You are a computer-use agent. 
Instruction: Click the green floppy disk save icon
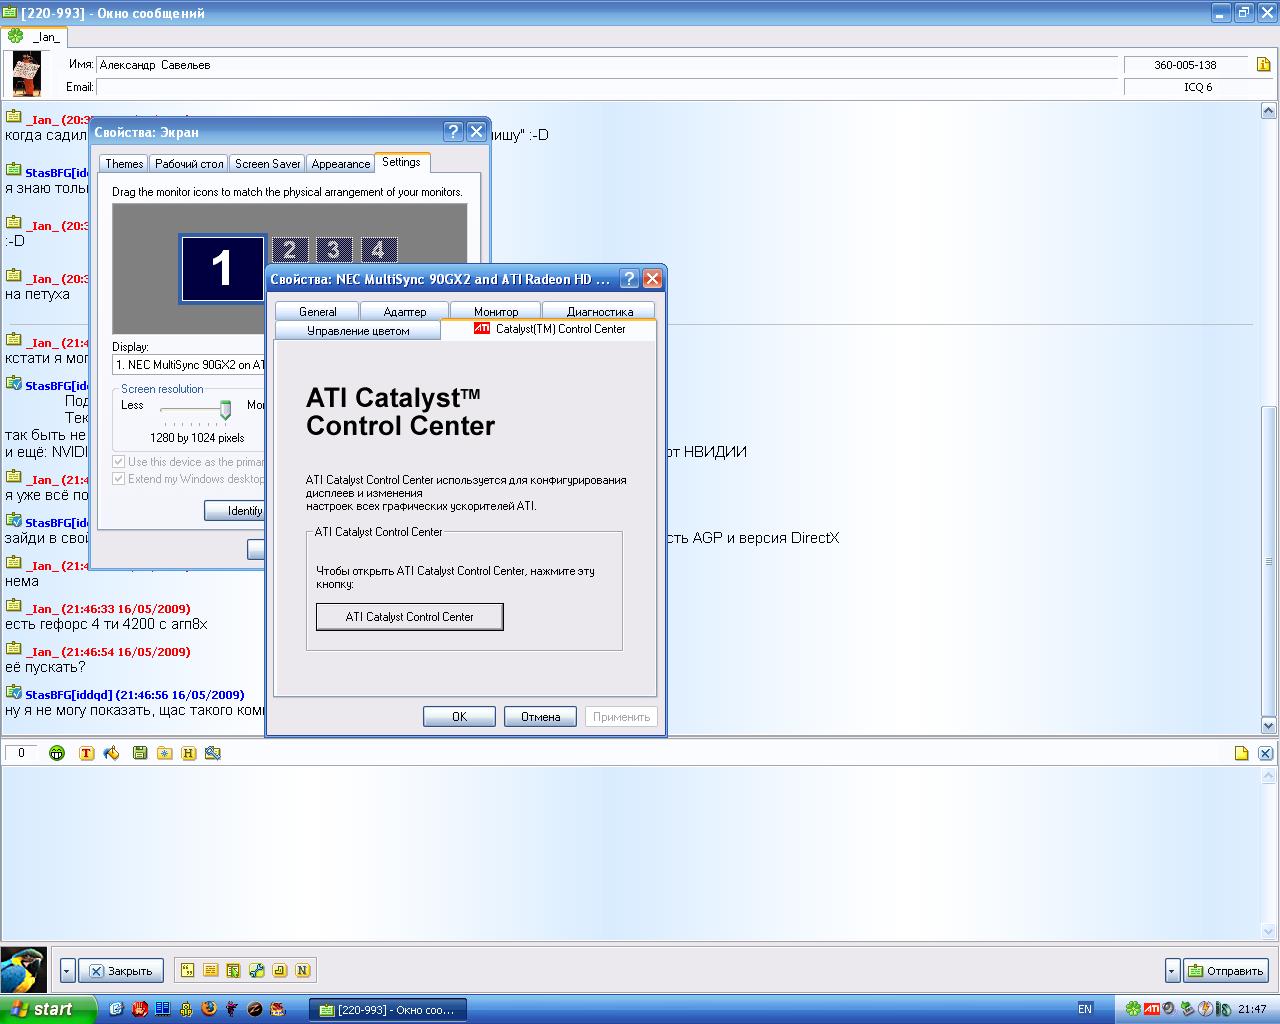pos(139,753)
